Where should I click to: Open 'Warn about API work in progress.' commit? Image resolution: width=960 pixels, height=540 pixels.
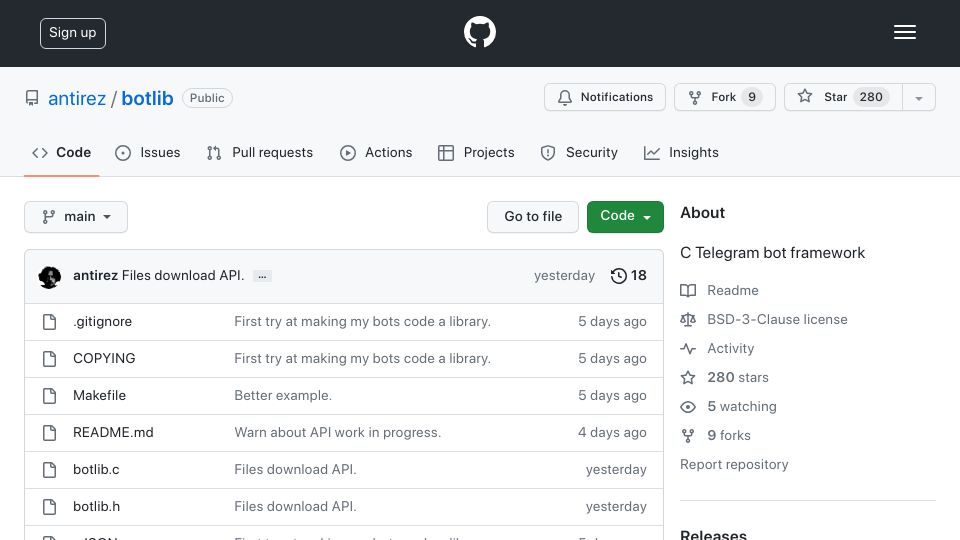(x=337, y=432)
